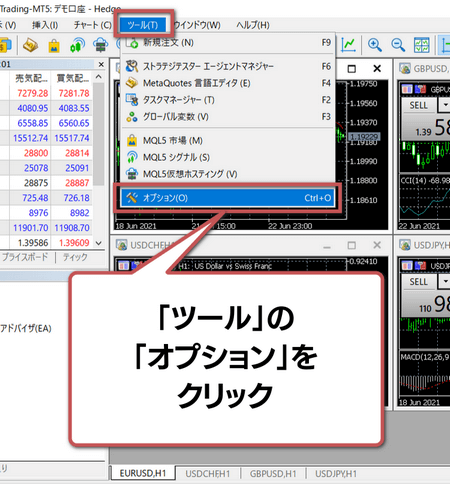
Task: Select the ask price 1.39609 cell
Action: (74, 243)
